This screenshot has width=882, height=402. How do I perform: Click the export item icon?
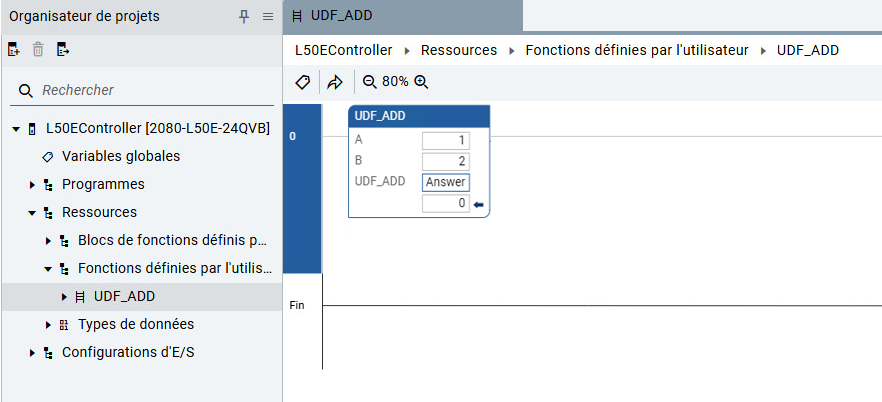(63, 49)
